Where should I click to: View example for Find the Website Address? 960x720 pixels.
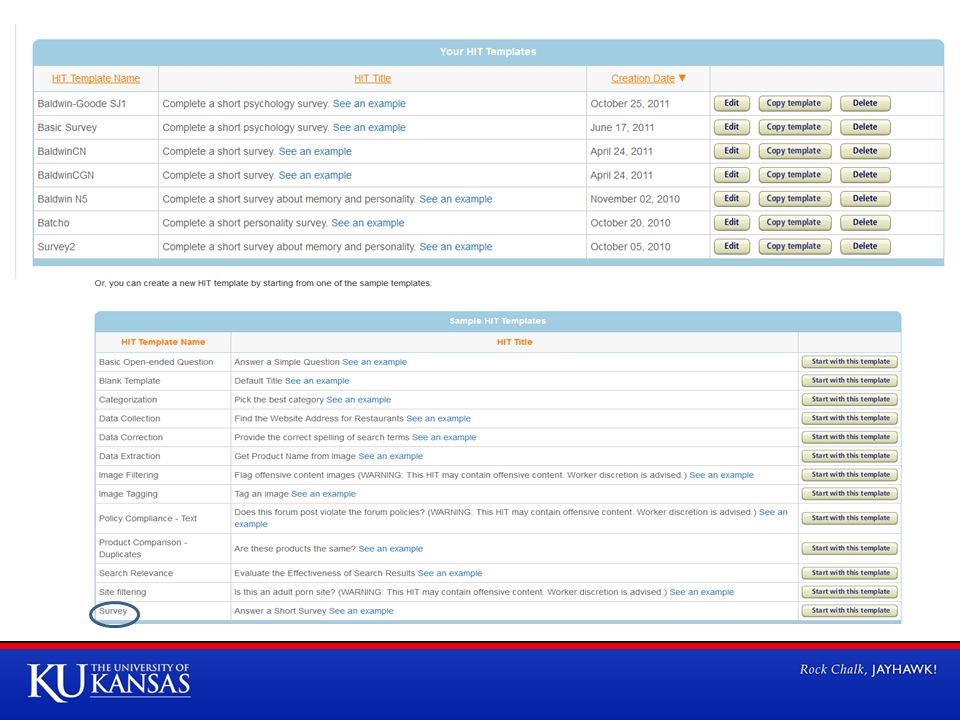(438, 419)
